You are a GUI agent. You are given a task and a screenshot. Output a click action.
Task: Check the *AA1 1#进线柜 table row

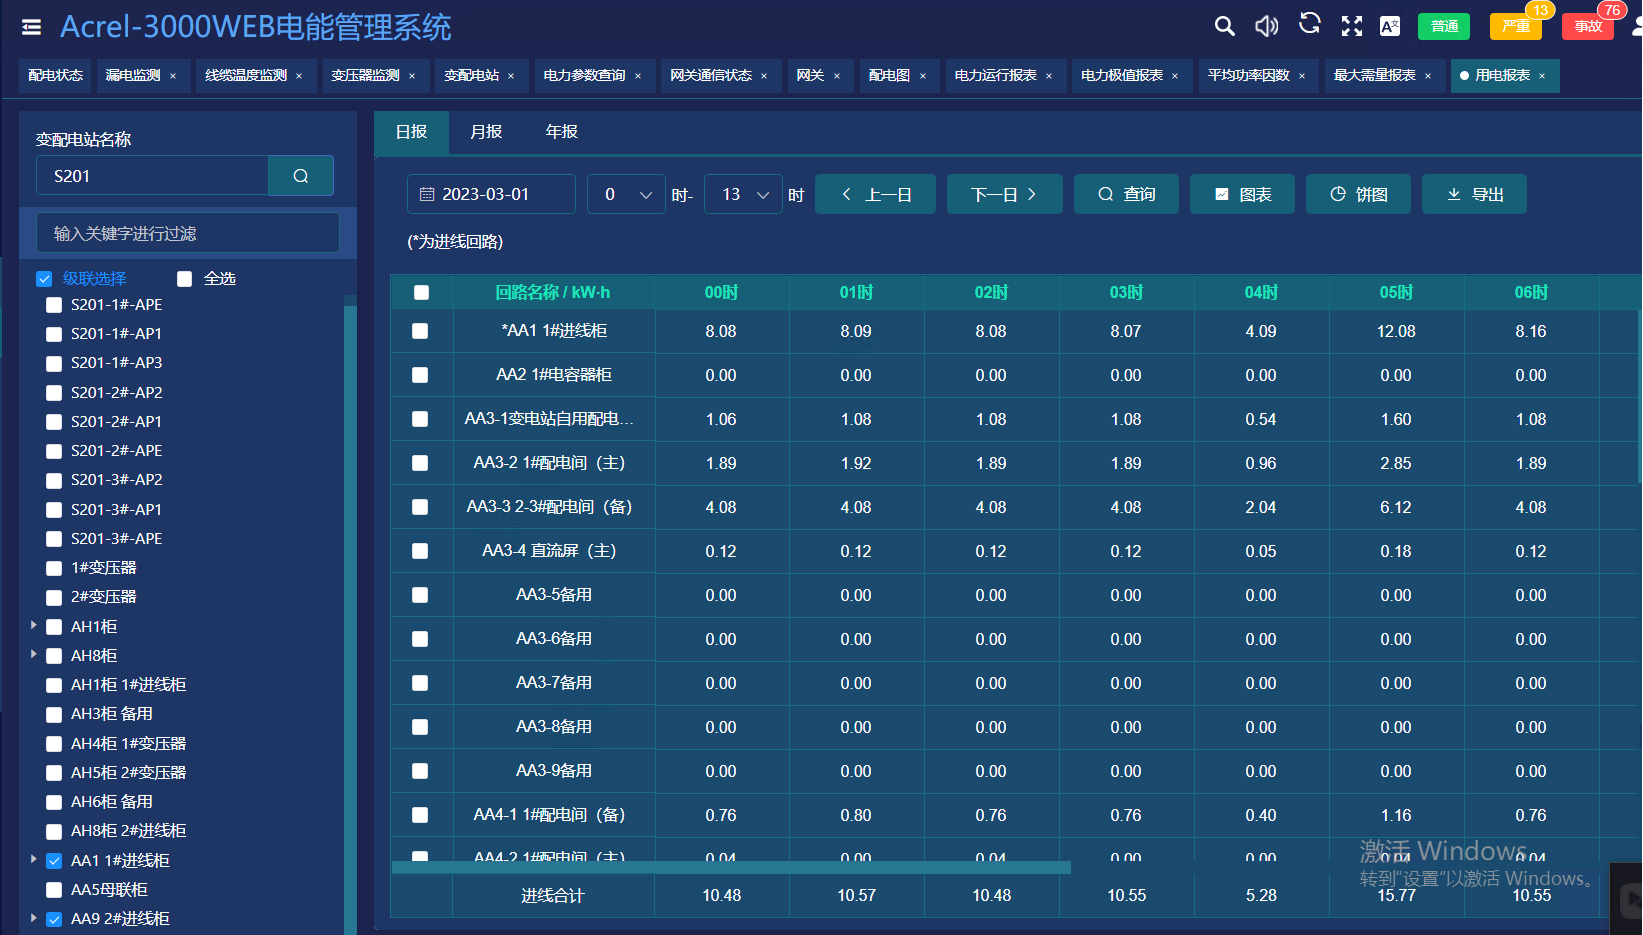pyautogui.click(x=420, y=331)
